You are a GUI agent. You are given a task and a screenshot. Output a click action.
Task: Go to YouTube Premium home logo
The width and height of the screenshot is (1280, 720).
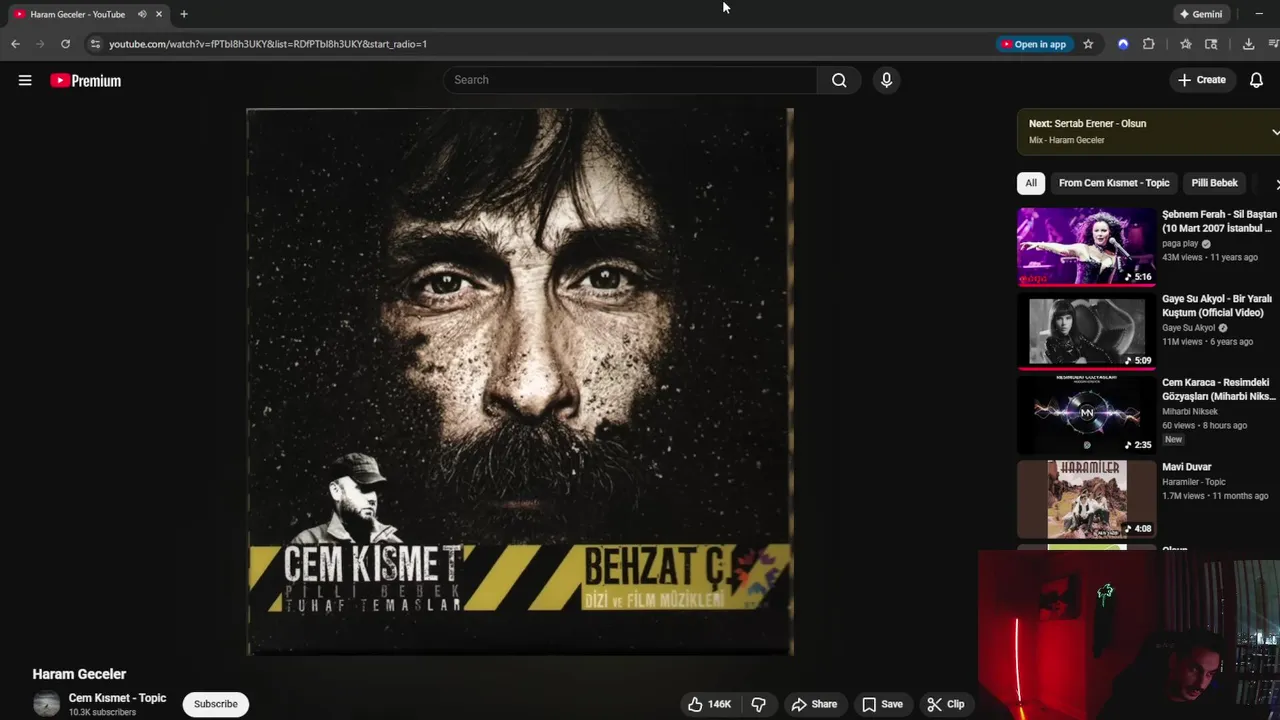click(86, 81)
